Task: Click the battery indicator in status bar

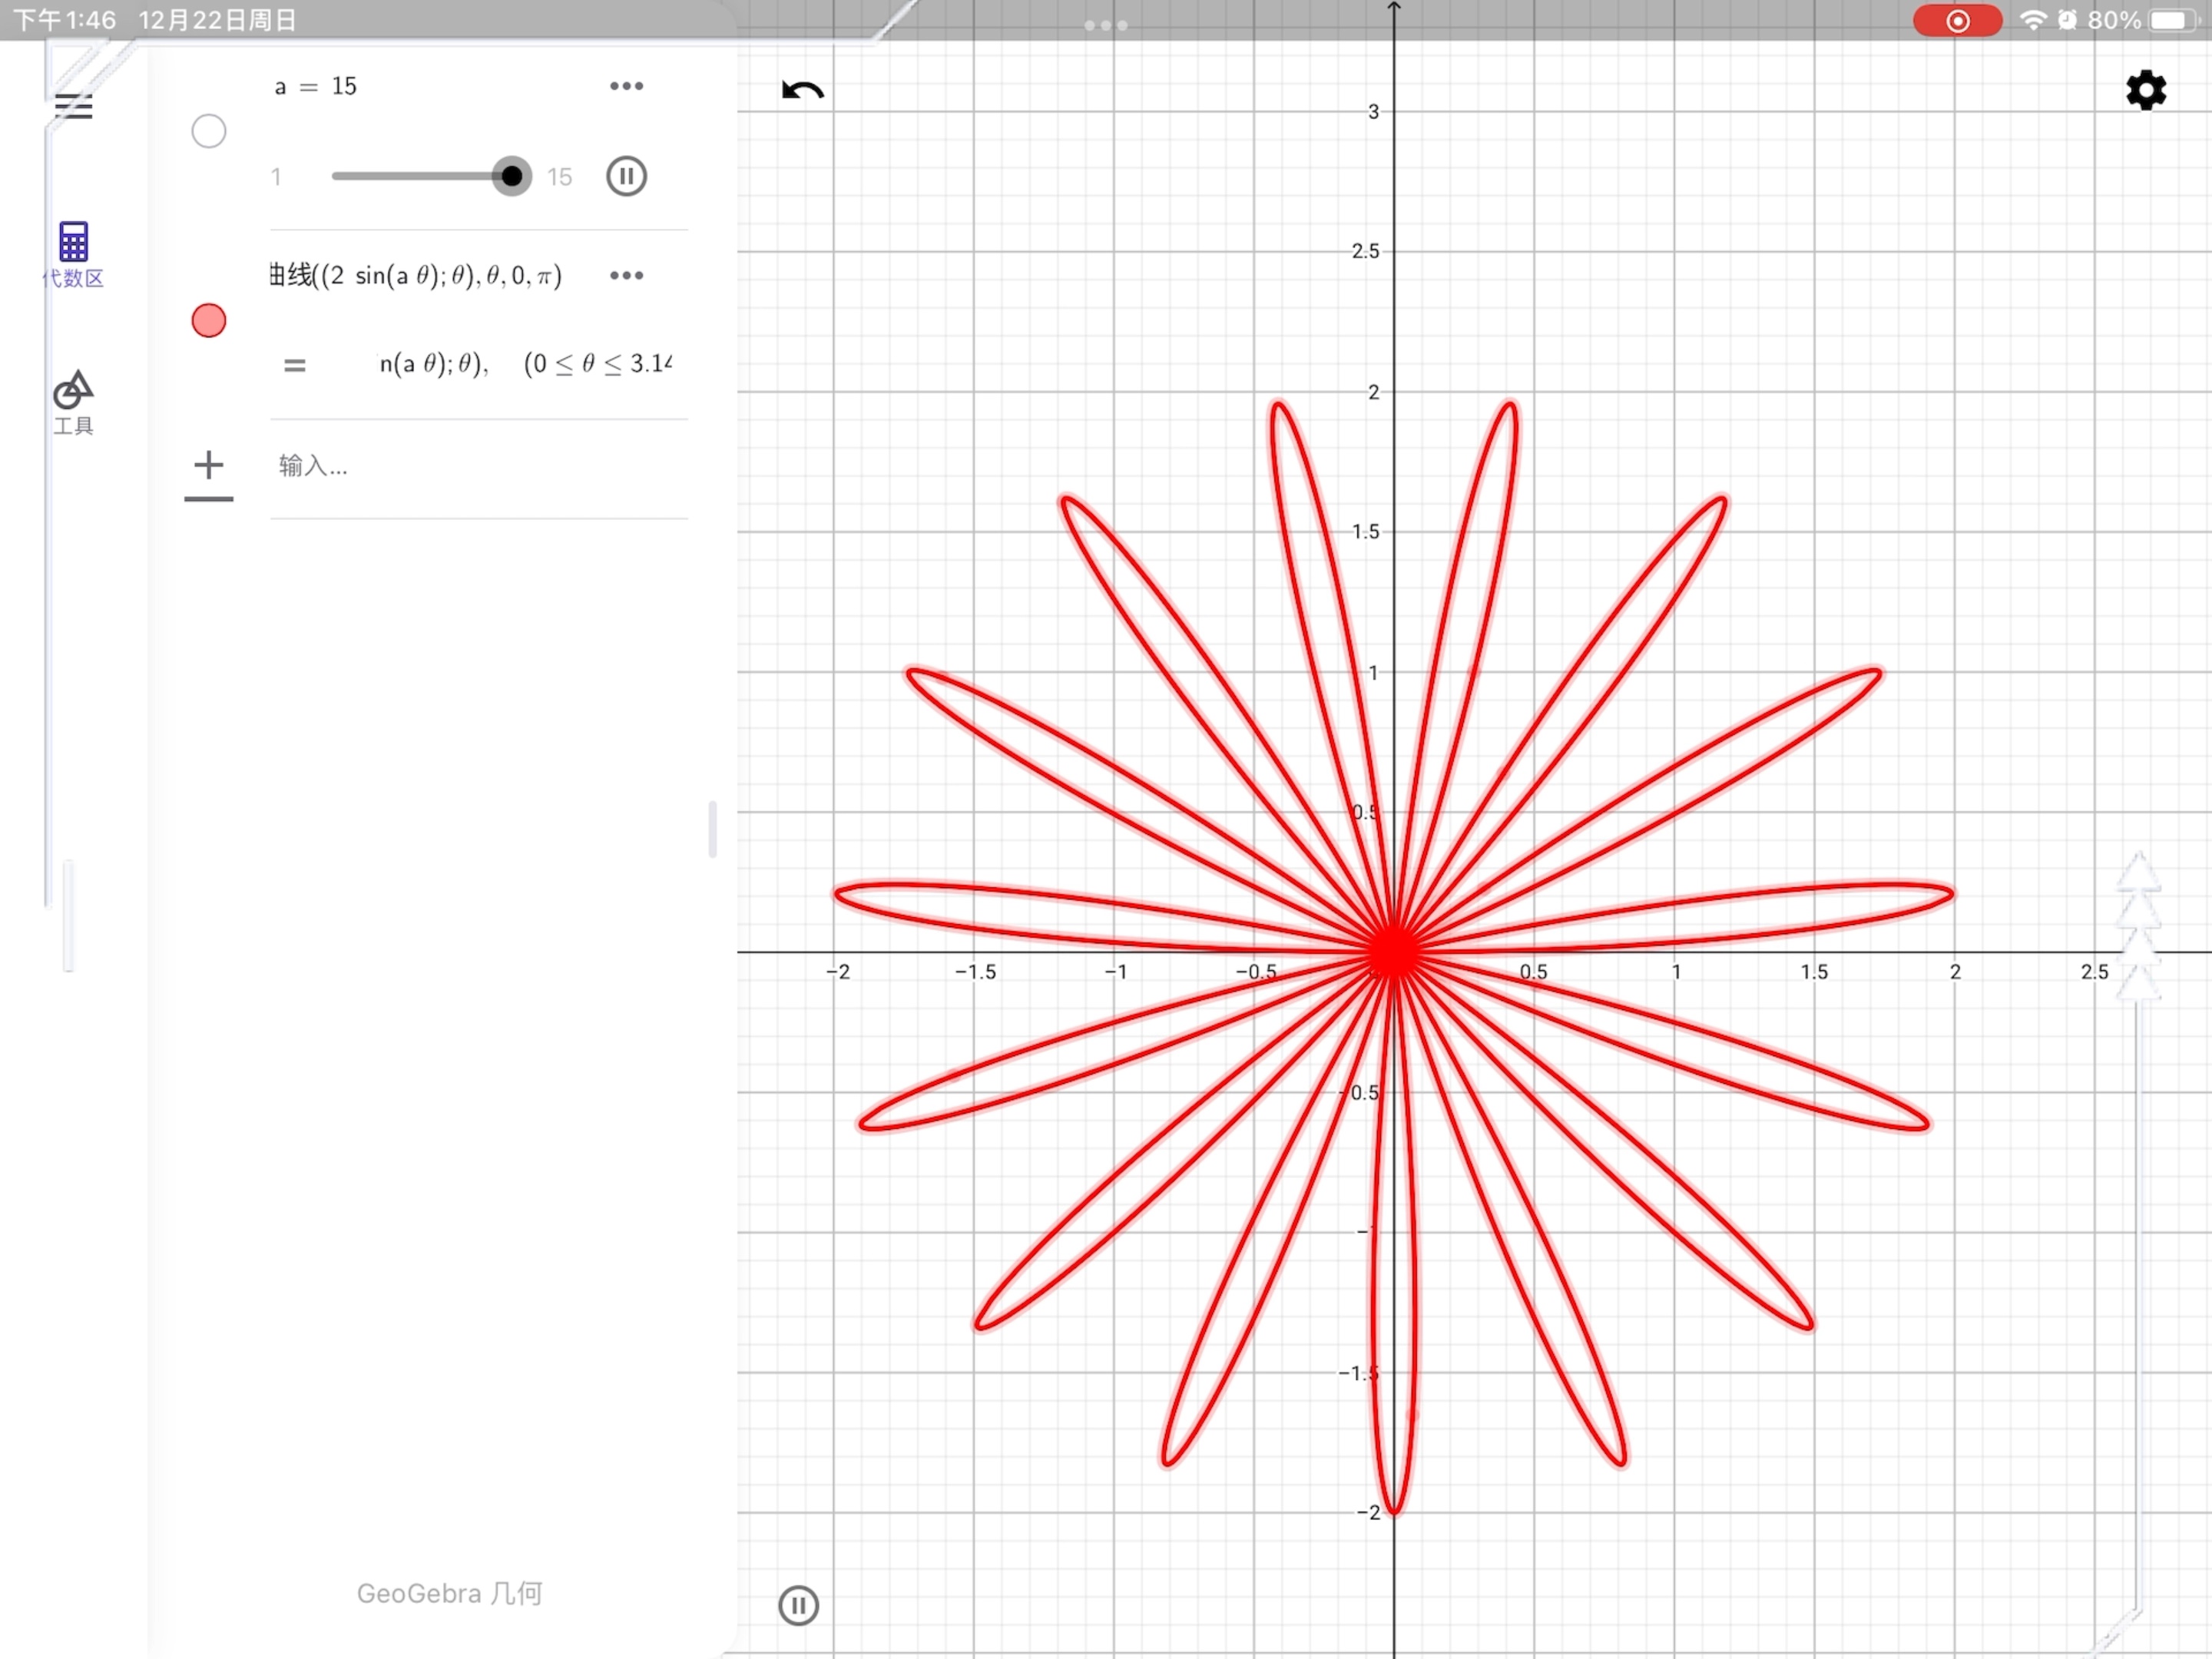Action: pos(2174,20)
